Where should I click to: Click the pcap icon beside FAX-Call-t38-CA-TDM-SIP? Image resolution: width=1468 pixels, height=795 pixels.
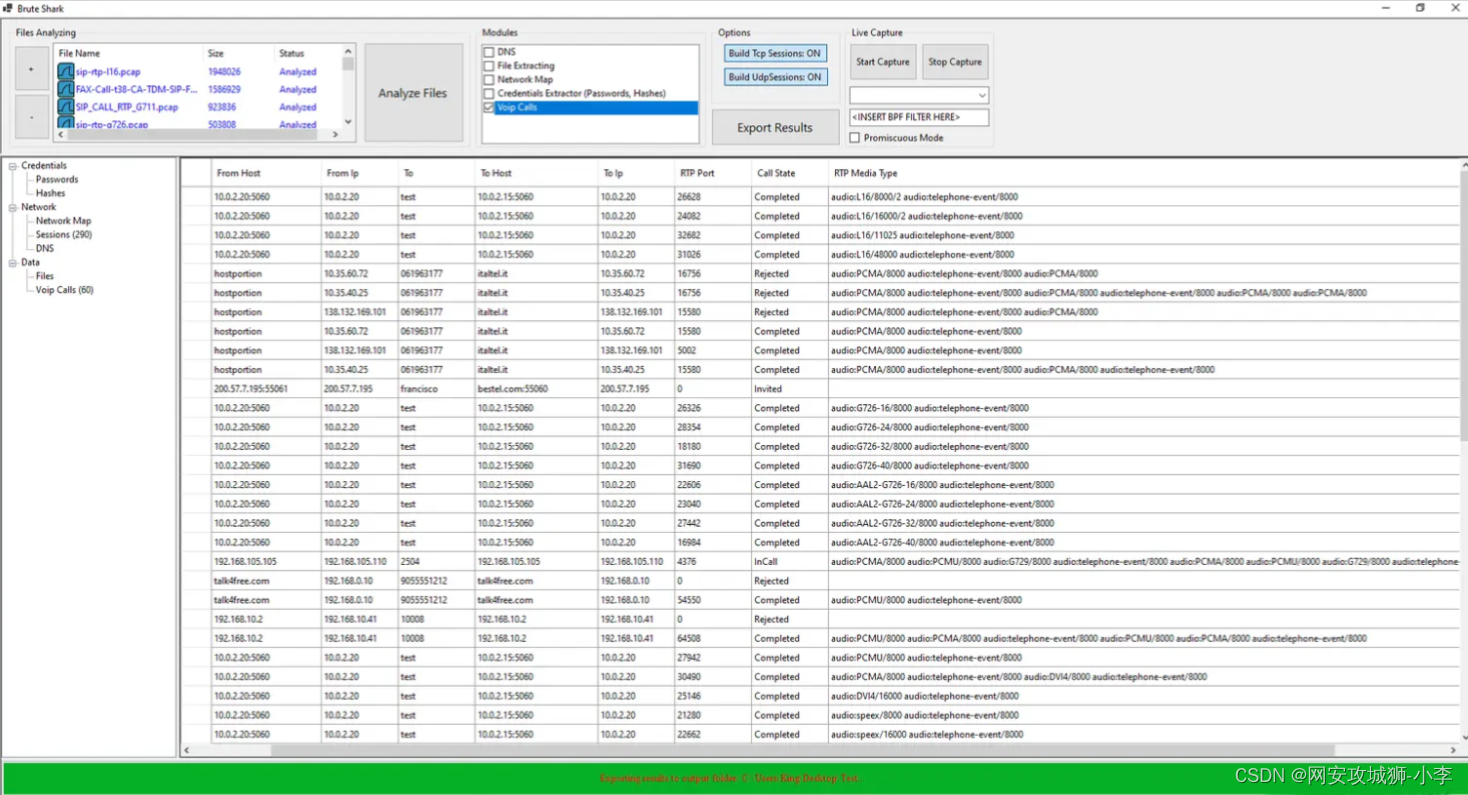pos(65,89)
